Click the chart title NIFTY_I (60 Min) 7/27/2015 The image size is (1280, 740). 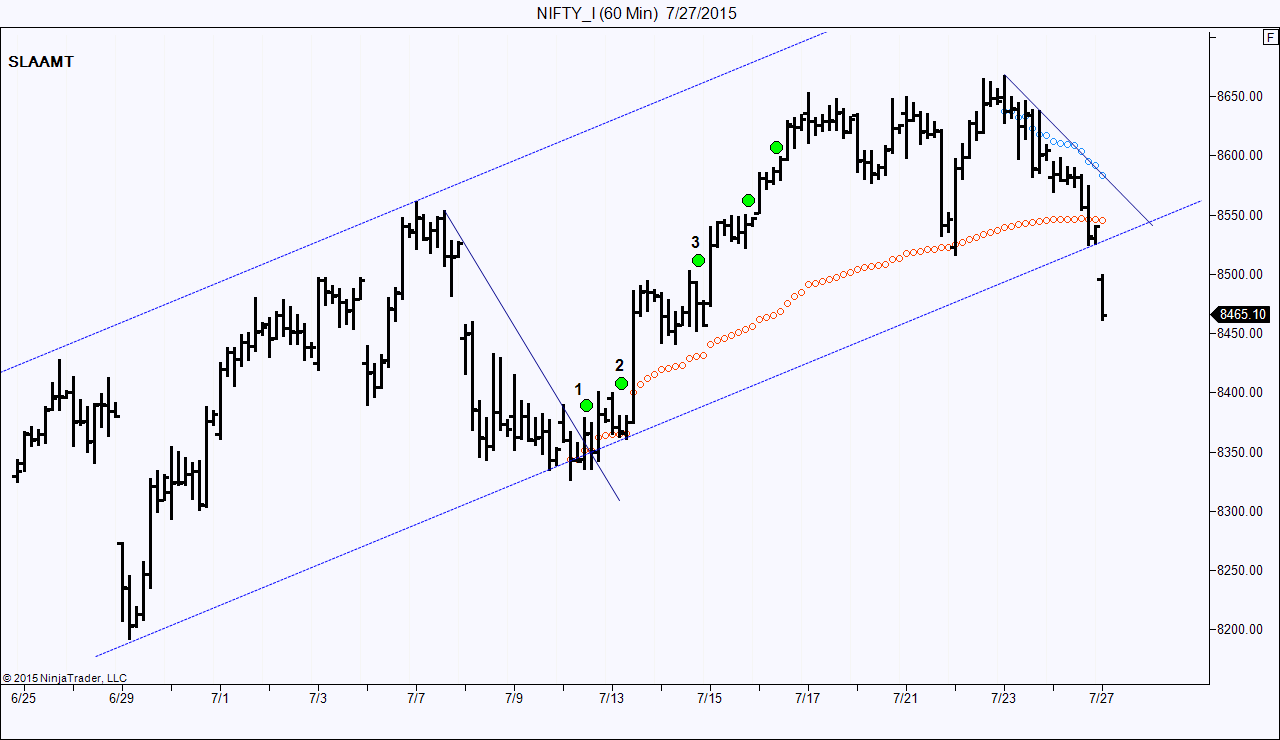[x=637, y=13]
